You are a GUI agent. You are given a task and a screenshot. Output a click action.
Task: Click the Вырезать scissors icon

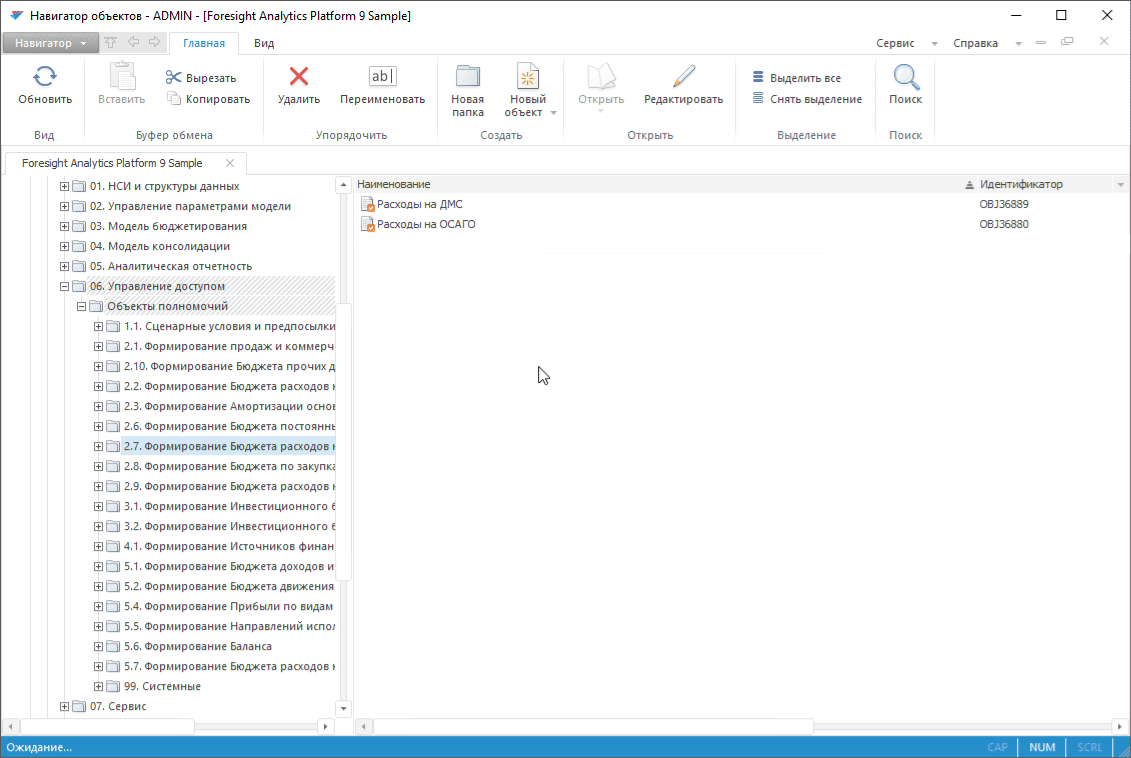(x=173, y=78)
